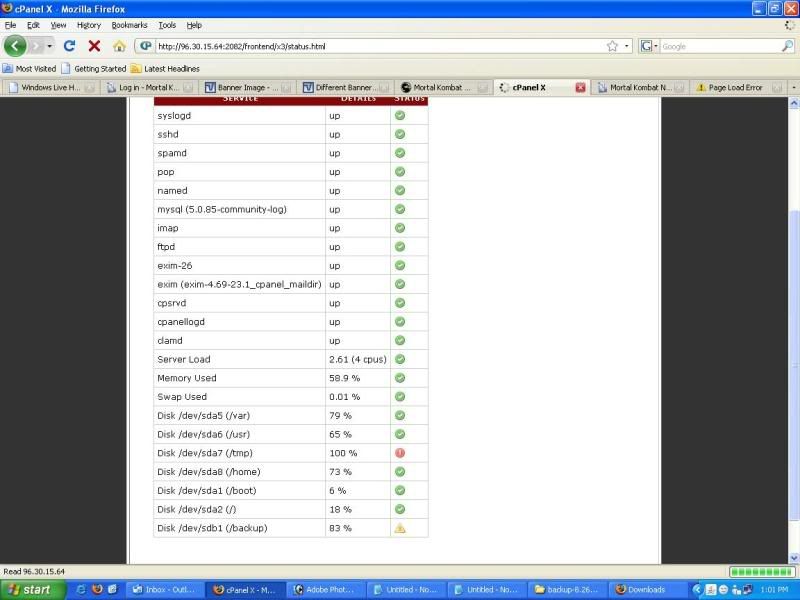Click red error icon for /dev/sda7 (/tmp)
800x600 pixels.
point(400,453)
